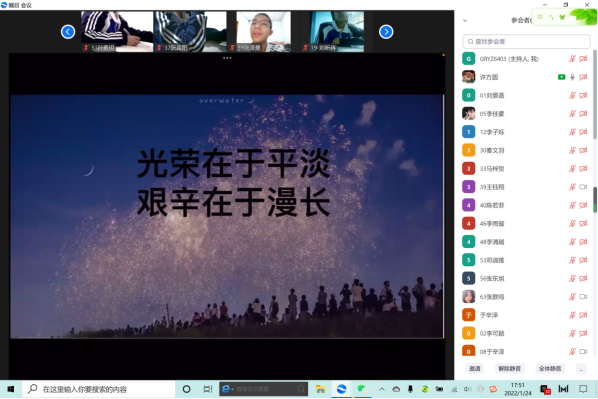The width and height of the screenshot is (598, 399).
Task: Click the 全体静音 mute-all button
Action: pos(550,368)
